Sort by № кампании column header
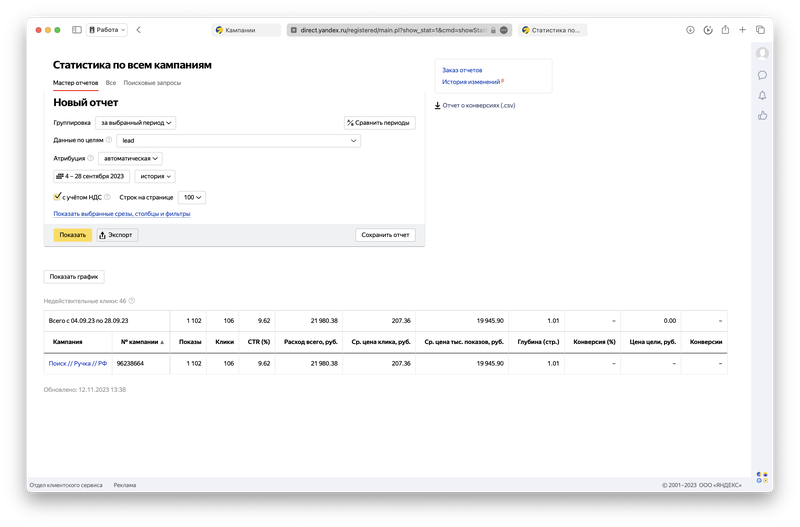The image size is (800, 527). coord(142,342)
